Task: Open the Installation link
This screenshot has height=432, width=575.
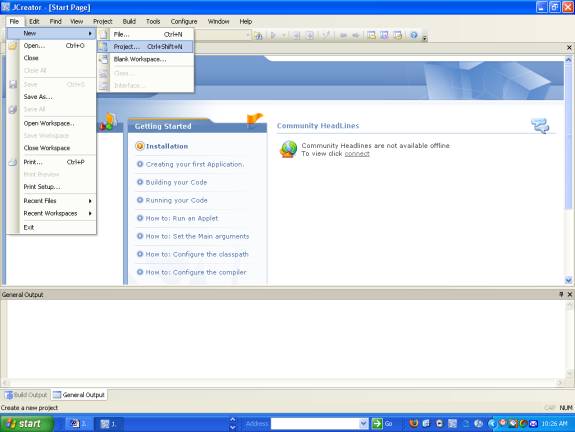Action: 167,146
